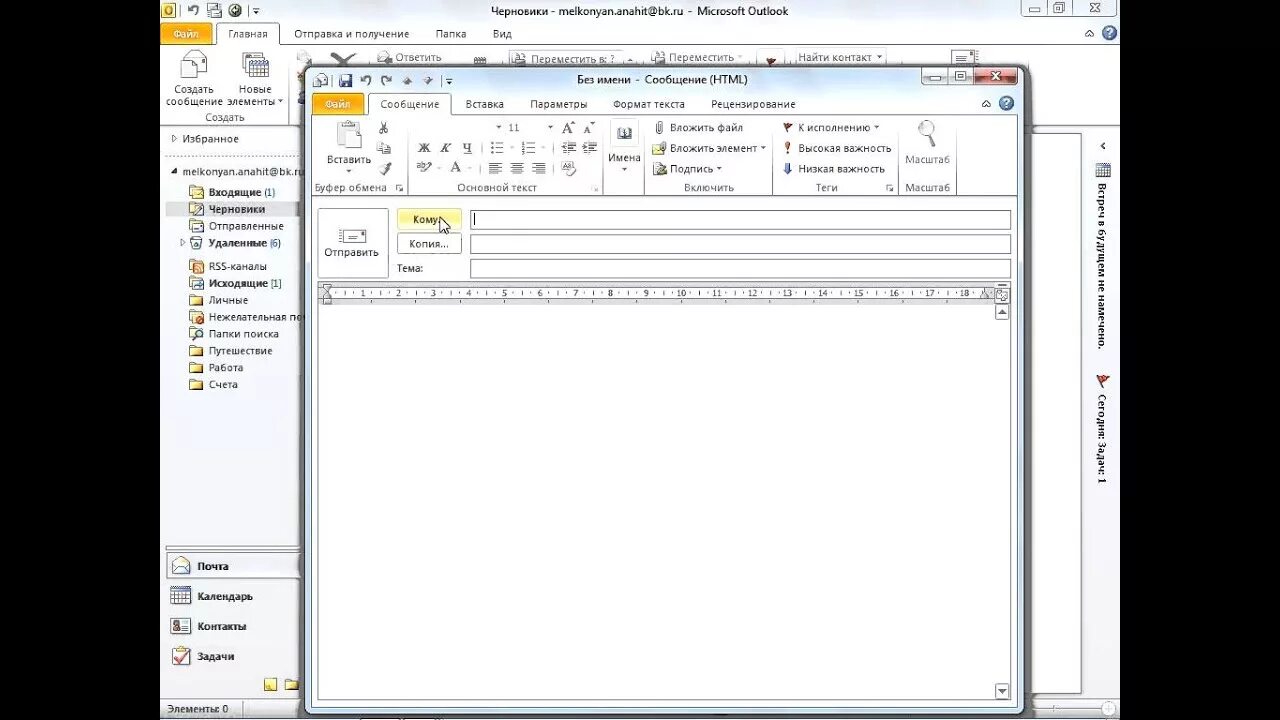
Task: Open Новые элементы dropdown in Outlook
Action: (255, 80)
